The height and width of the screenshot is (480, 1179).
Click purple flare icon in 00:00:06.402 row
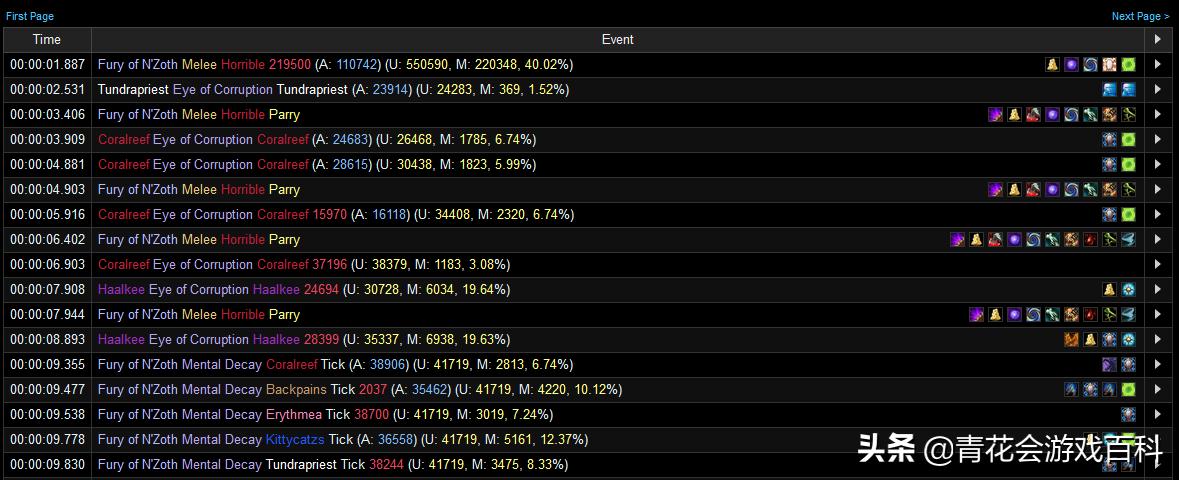coord(957,239)
